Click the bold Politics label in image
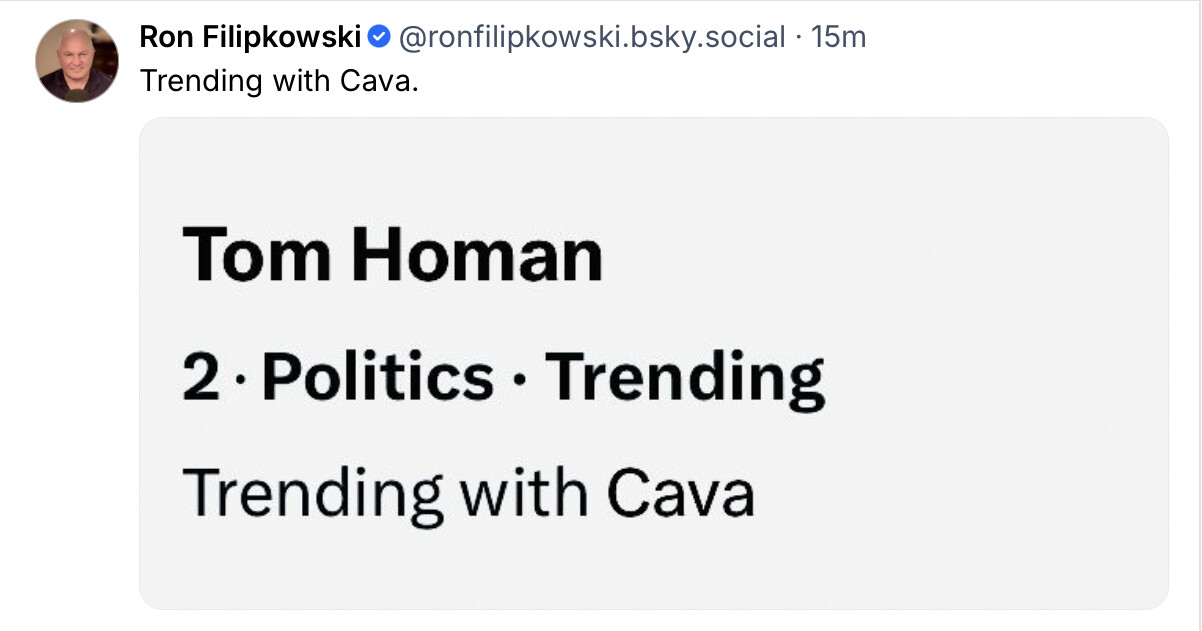Viewport: 1202px width, 631px height. point(381,378)
